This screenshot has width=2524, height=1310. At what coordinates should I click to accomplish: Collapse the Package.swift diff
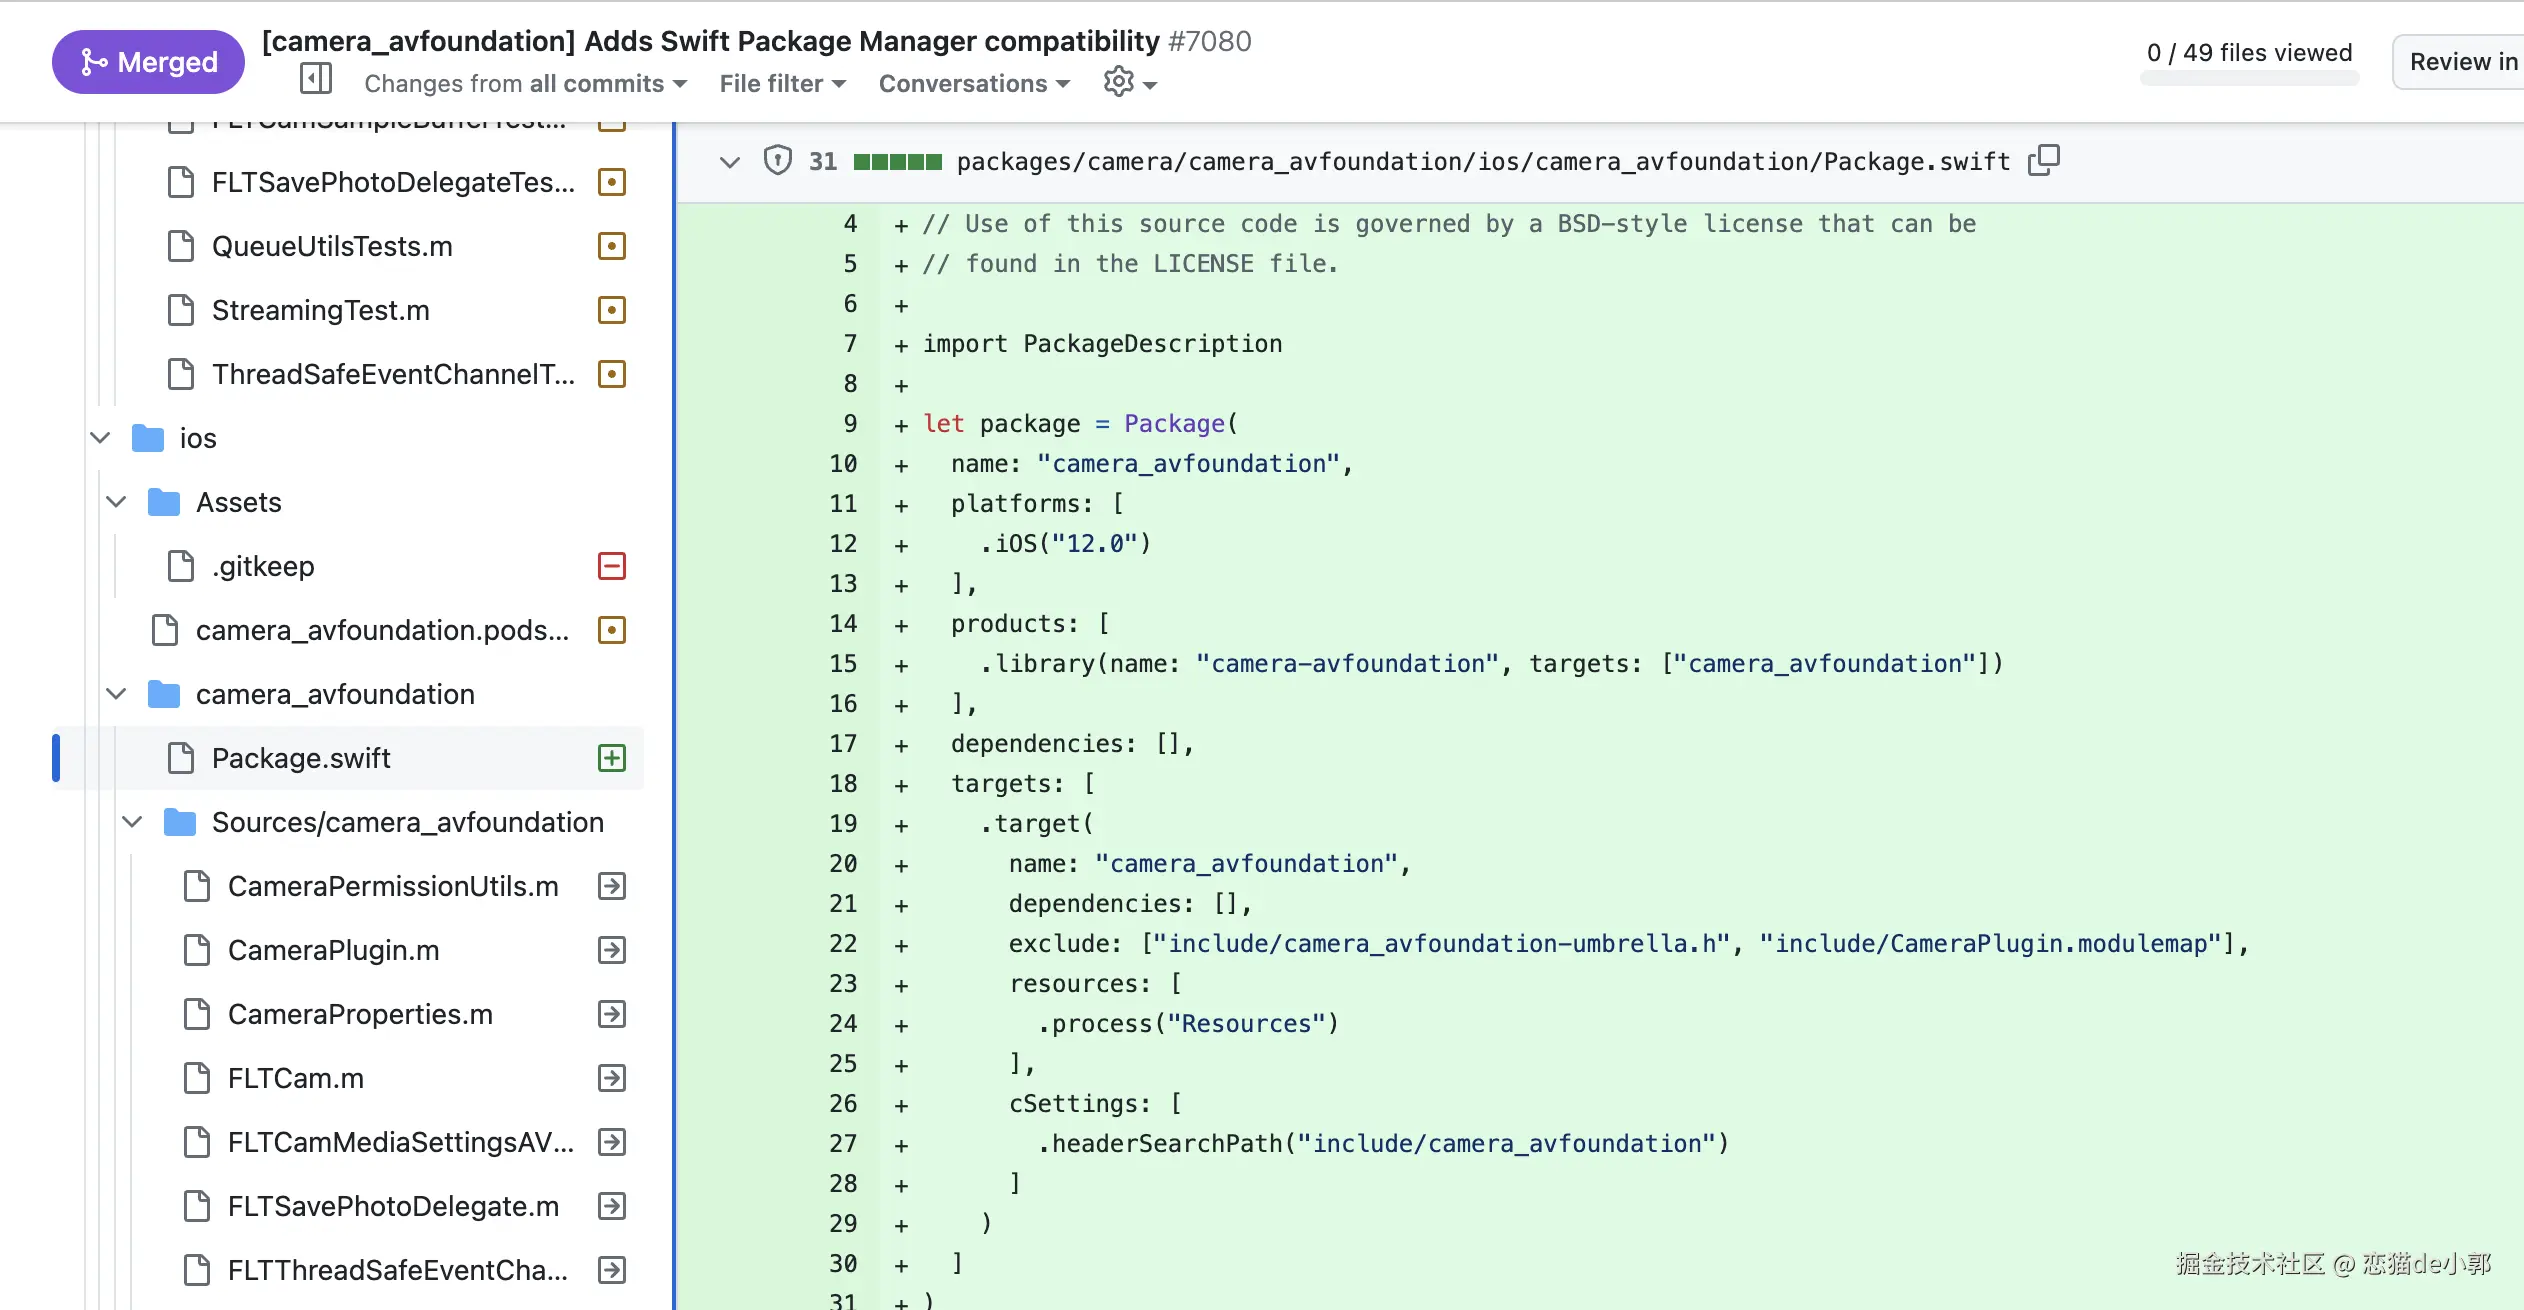pyautogui.click(x=730, y=162)
